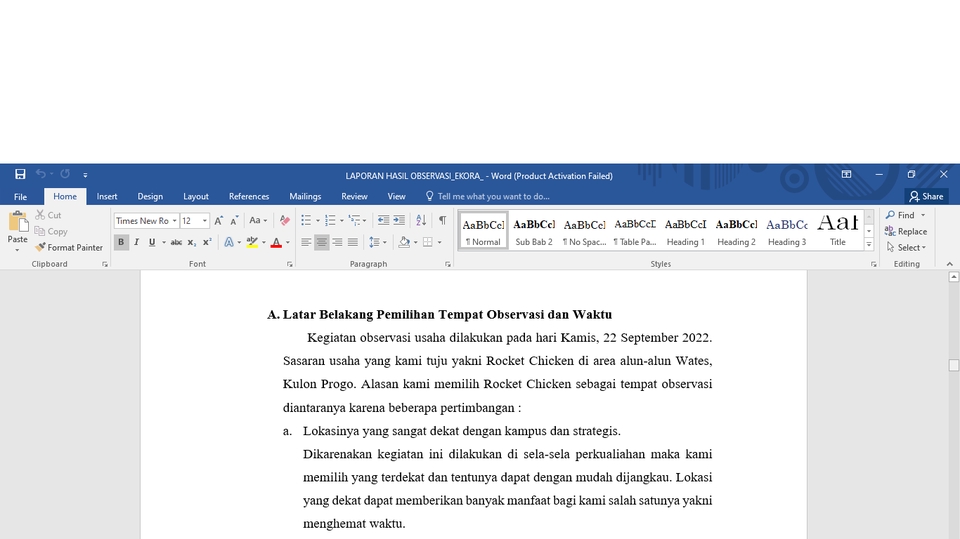Toggle Center alignment
The image size is (960, 539).
click(321, 243)
